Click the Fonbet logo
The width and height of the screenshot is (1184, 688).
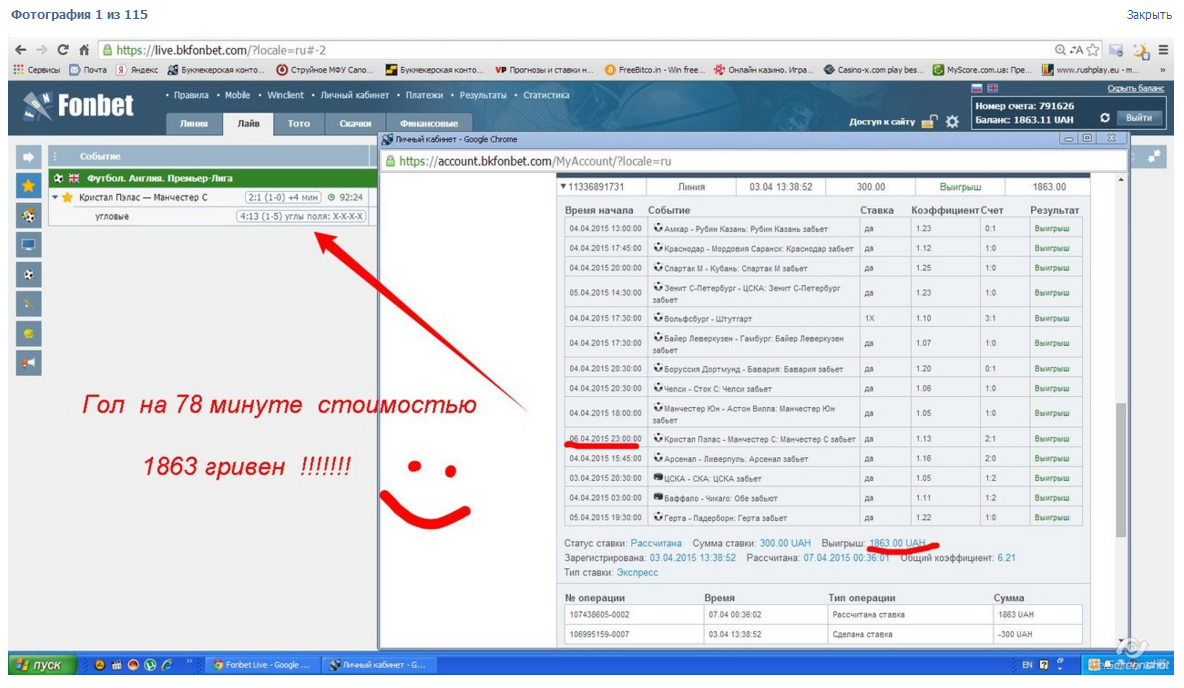coord(78,106)
